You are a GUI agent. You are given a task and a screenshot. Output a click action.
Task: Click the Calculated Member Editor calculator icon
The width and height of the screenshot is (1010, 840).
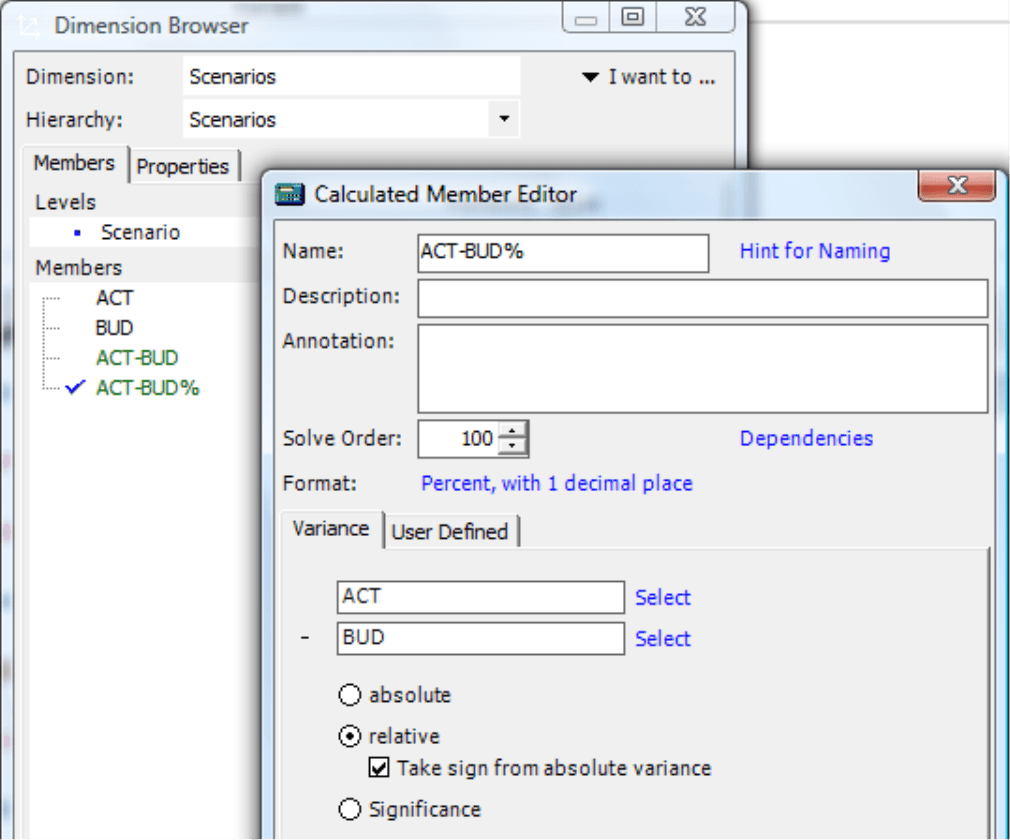click(290, 194)
